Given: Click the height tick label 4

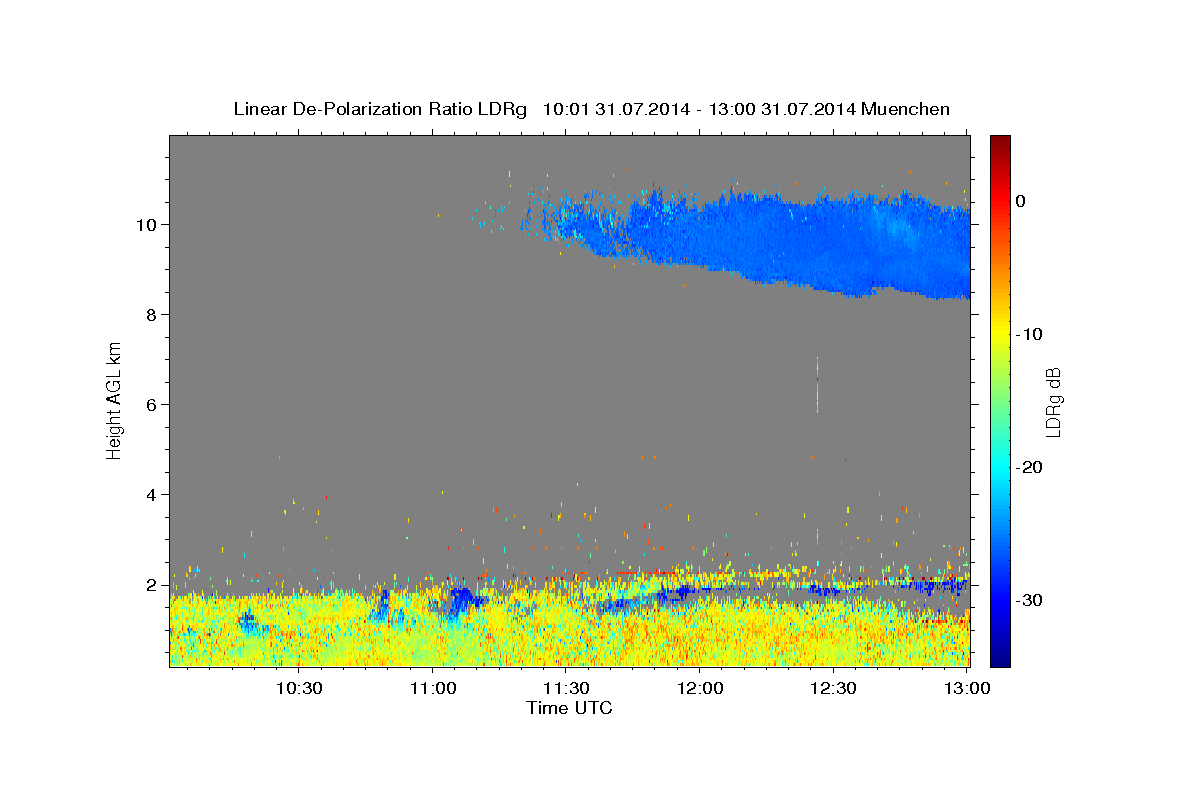Looking at the screenshot, I should pos(154,494).
